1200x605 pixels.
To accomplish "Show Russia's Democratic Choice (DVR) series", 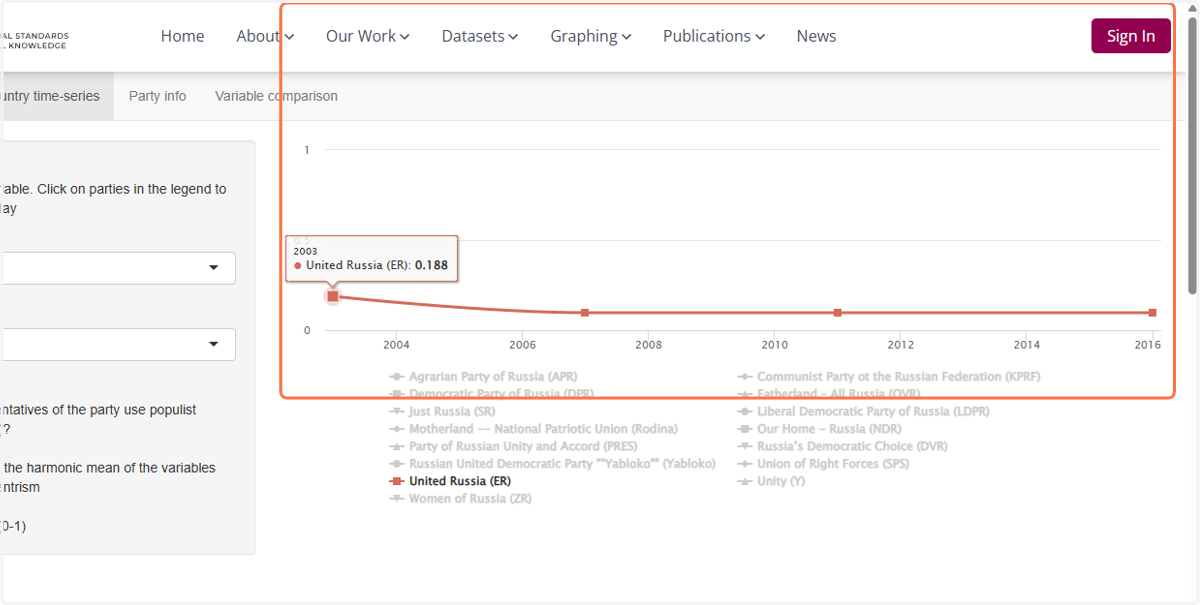I will tap(842, 446).
